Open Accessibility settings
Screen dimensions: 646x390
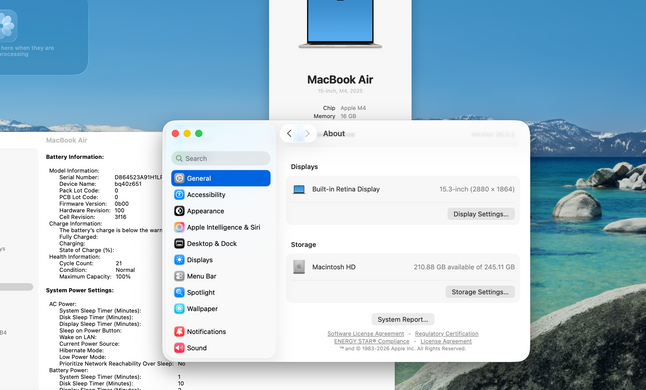click(x=221, y=194)
